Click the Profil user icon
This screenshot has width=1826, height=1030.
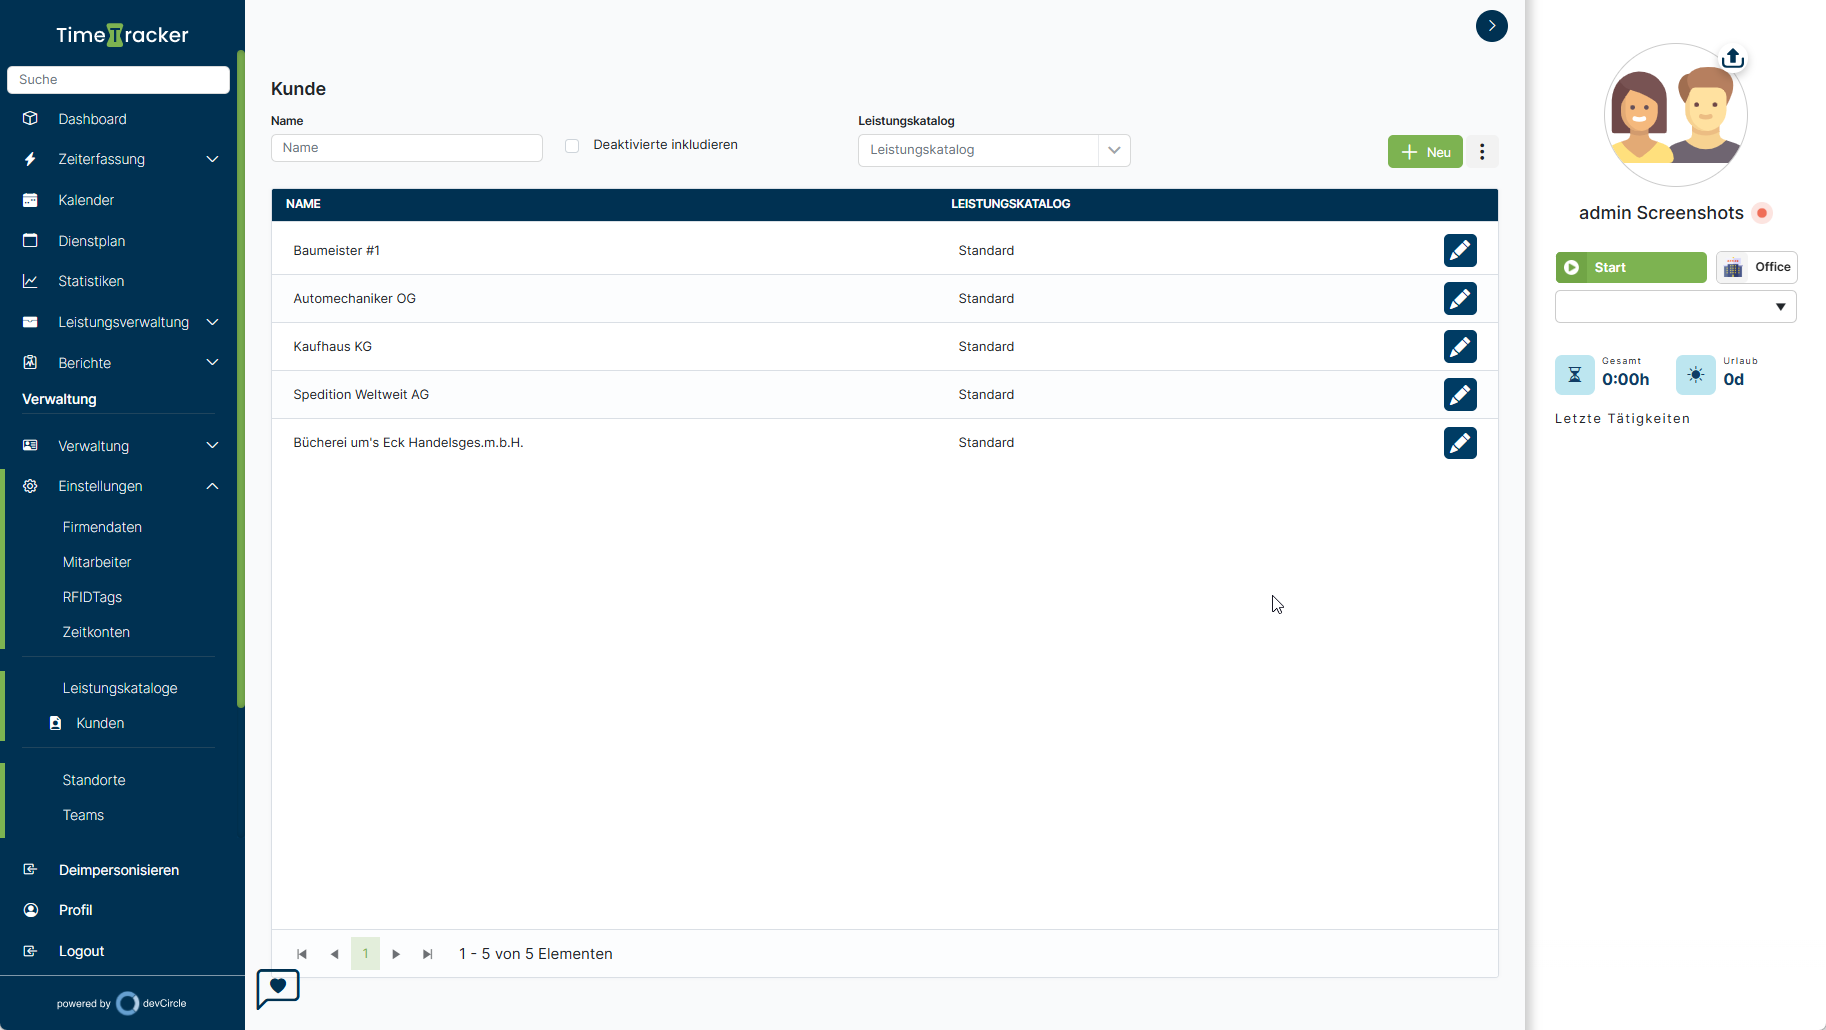tap(30, 910)
